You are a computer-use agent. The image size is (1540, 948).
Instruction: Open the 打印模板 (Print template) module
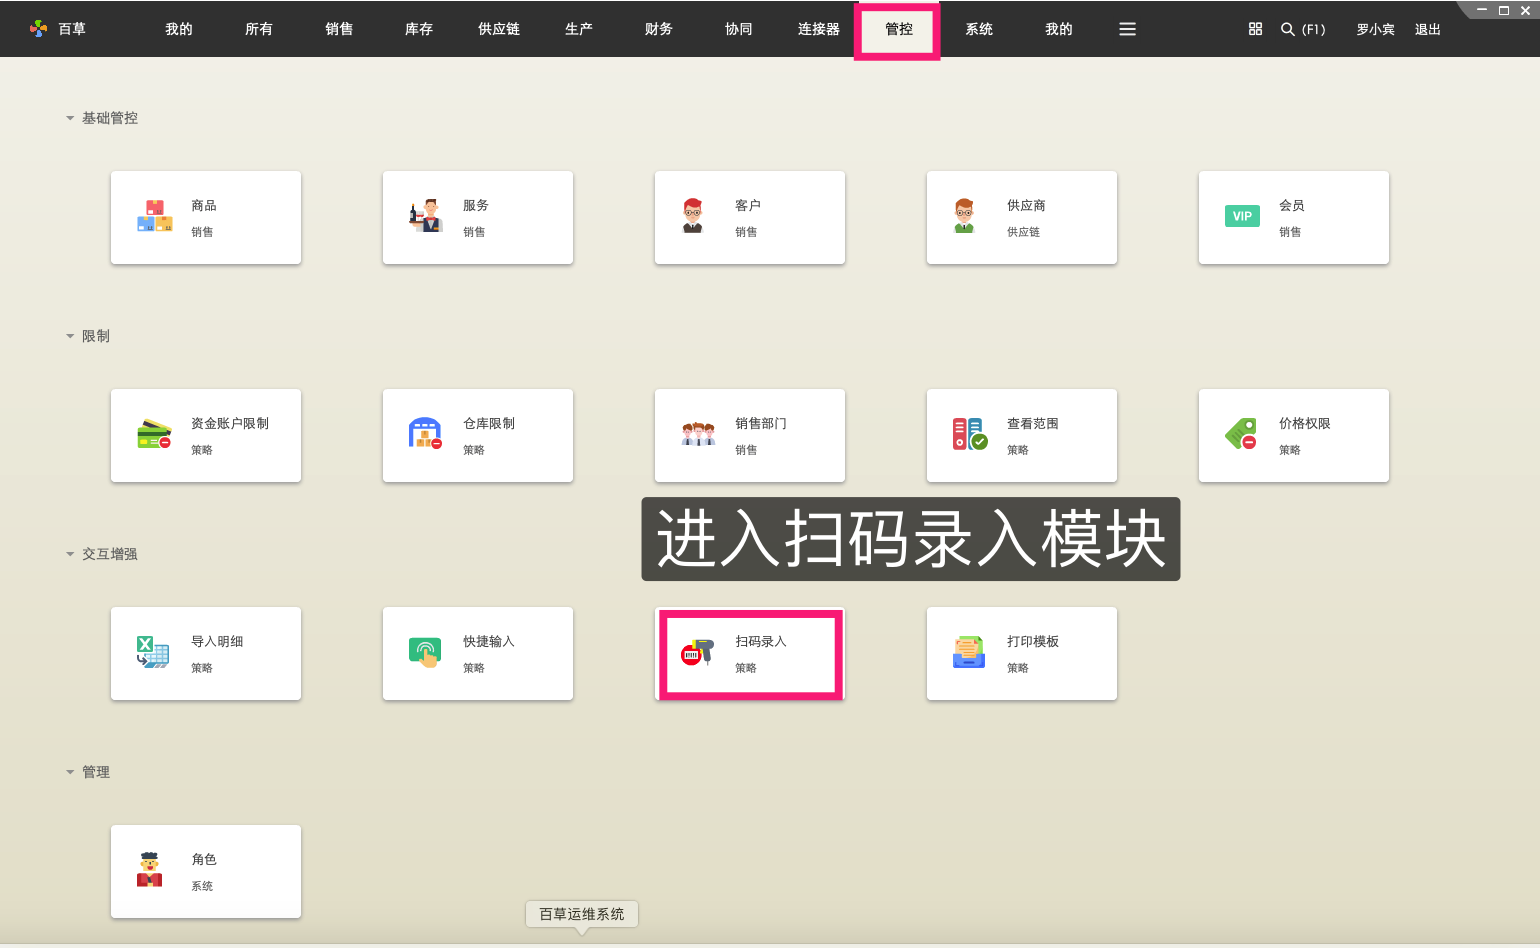(1021, 653)
